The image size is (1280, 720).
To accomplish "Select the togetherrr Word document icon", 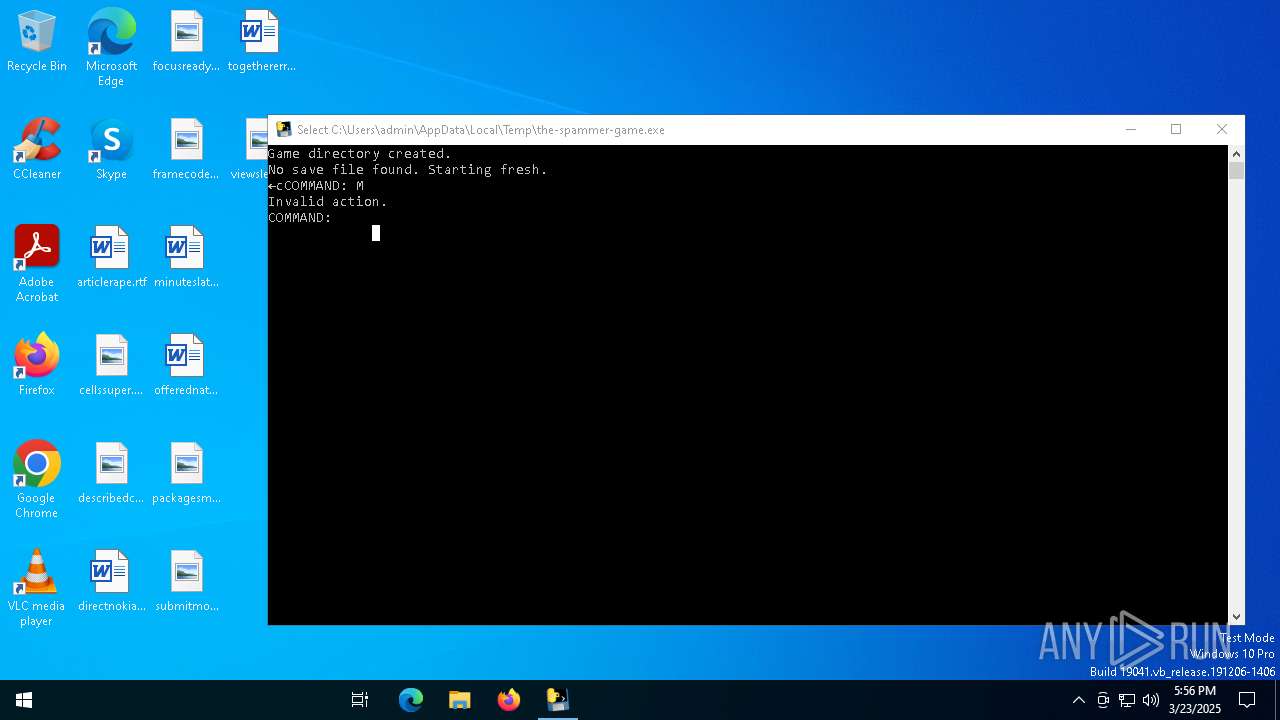I will coord(261,40).
